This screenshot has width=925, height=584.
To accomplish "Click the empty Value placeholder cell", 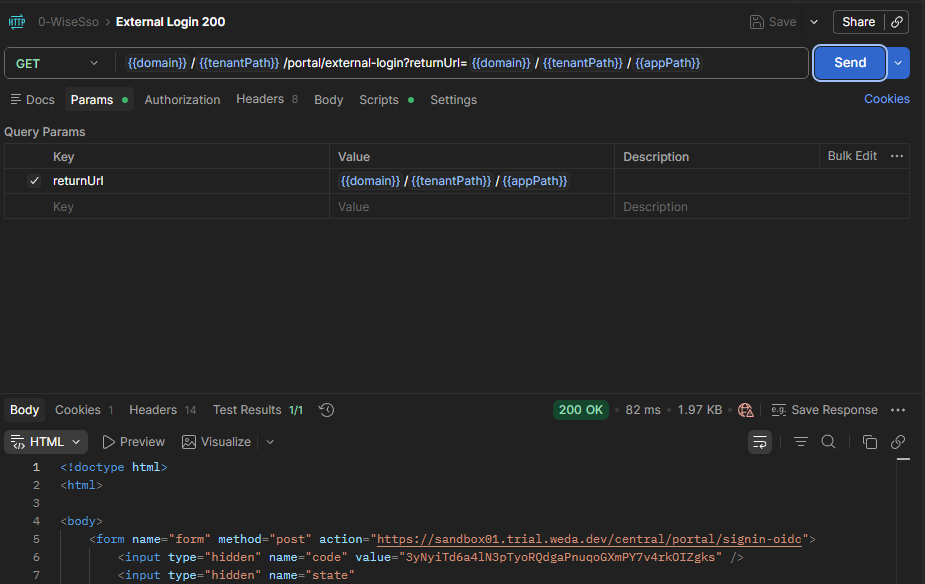I will point(472,206).
